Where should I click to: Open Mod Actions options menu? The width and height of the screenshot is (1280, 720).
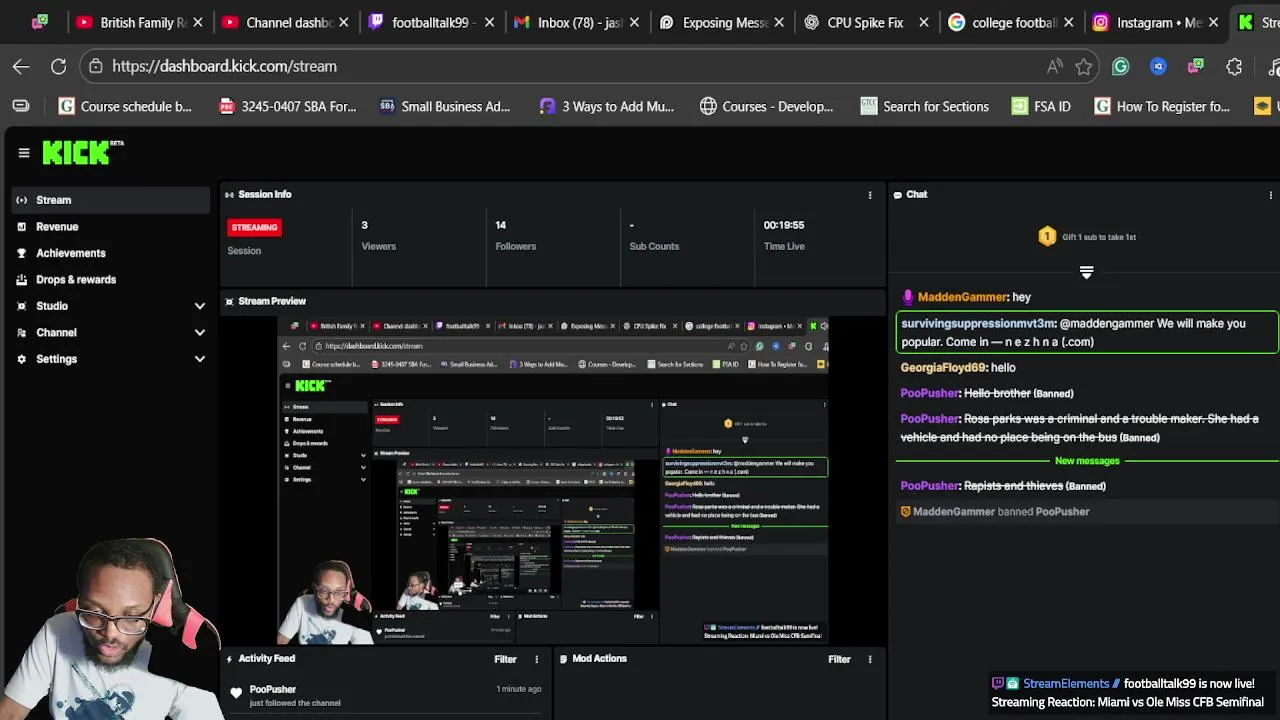[x=870, y=659]
